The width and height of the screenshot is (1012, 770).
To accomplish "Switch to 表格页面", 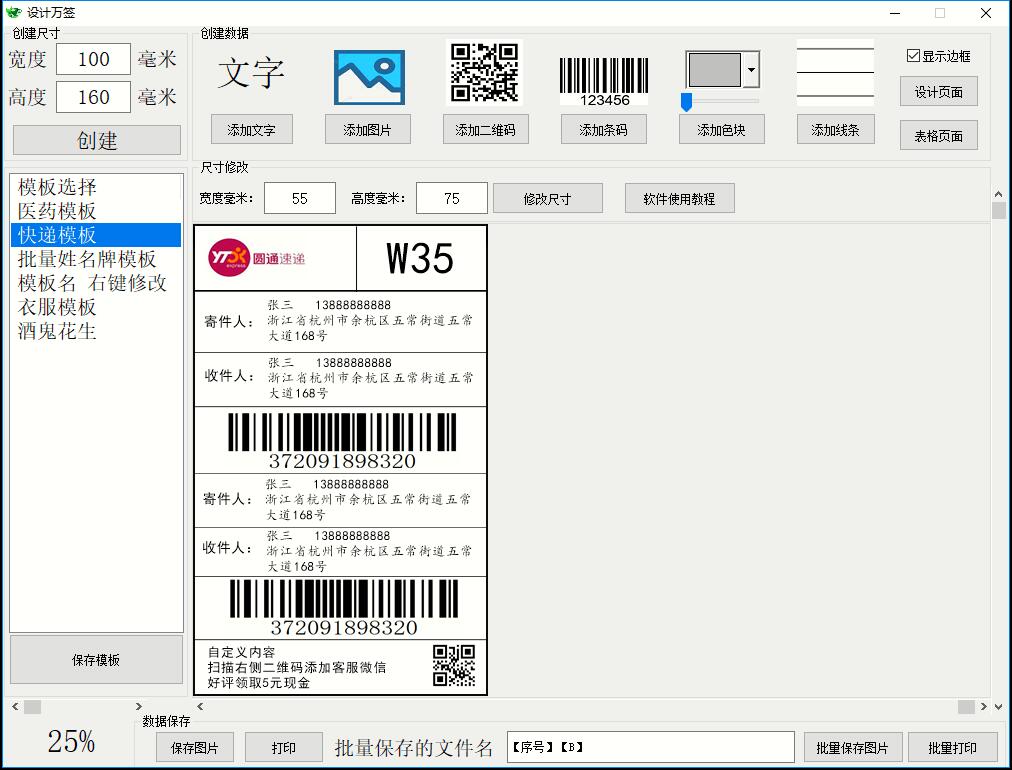I will coord(938,136).
